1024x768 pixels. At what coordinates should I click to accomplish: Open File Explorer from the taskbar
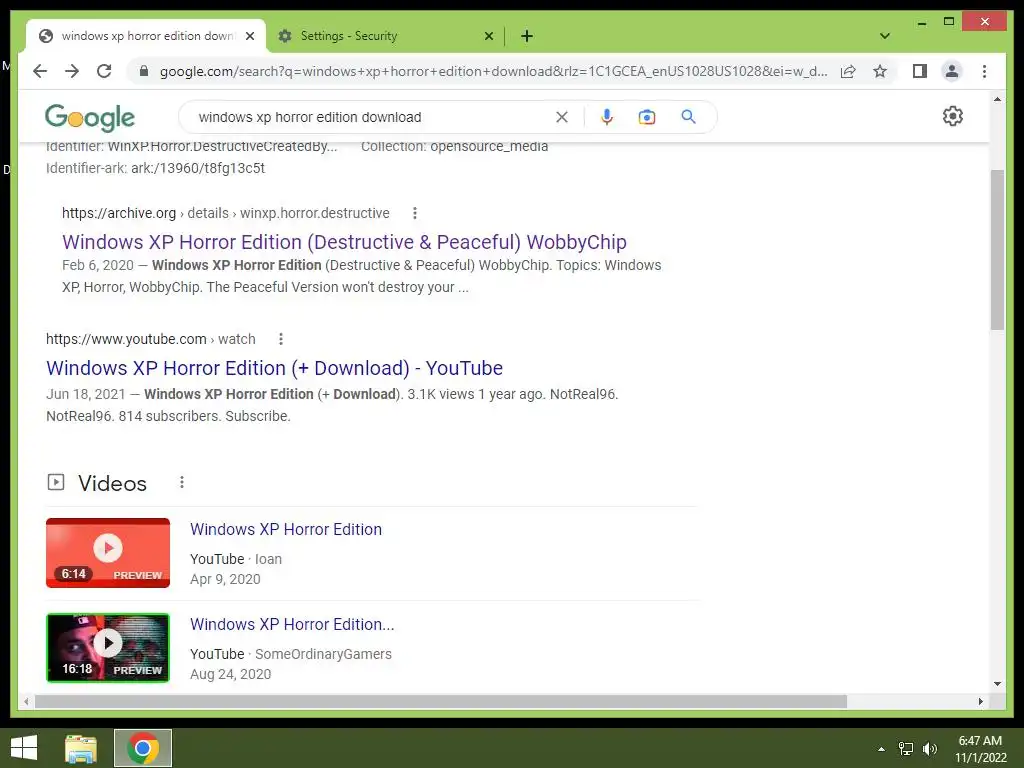coord(81,748)
